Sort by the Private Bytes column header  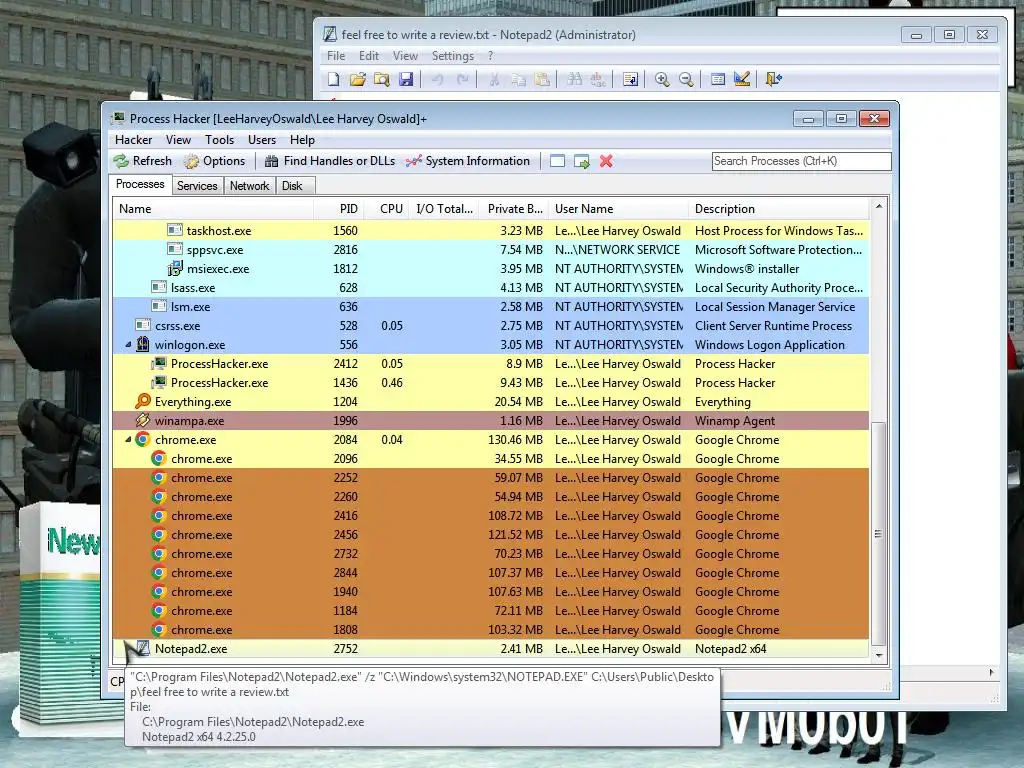(x=514, y=209)
